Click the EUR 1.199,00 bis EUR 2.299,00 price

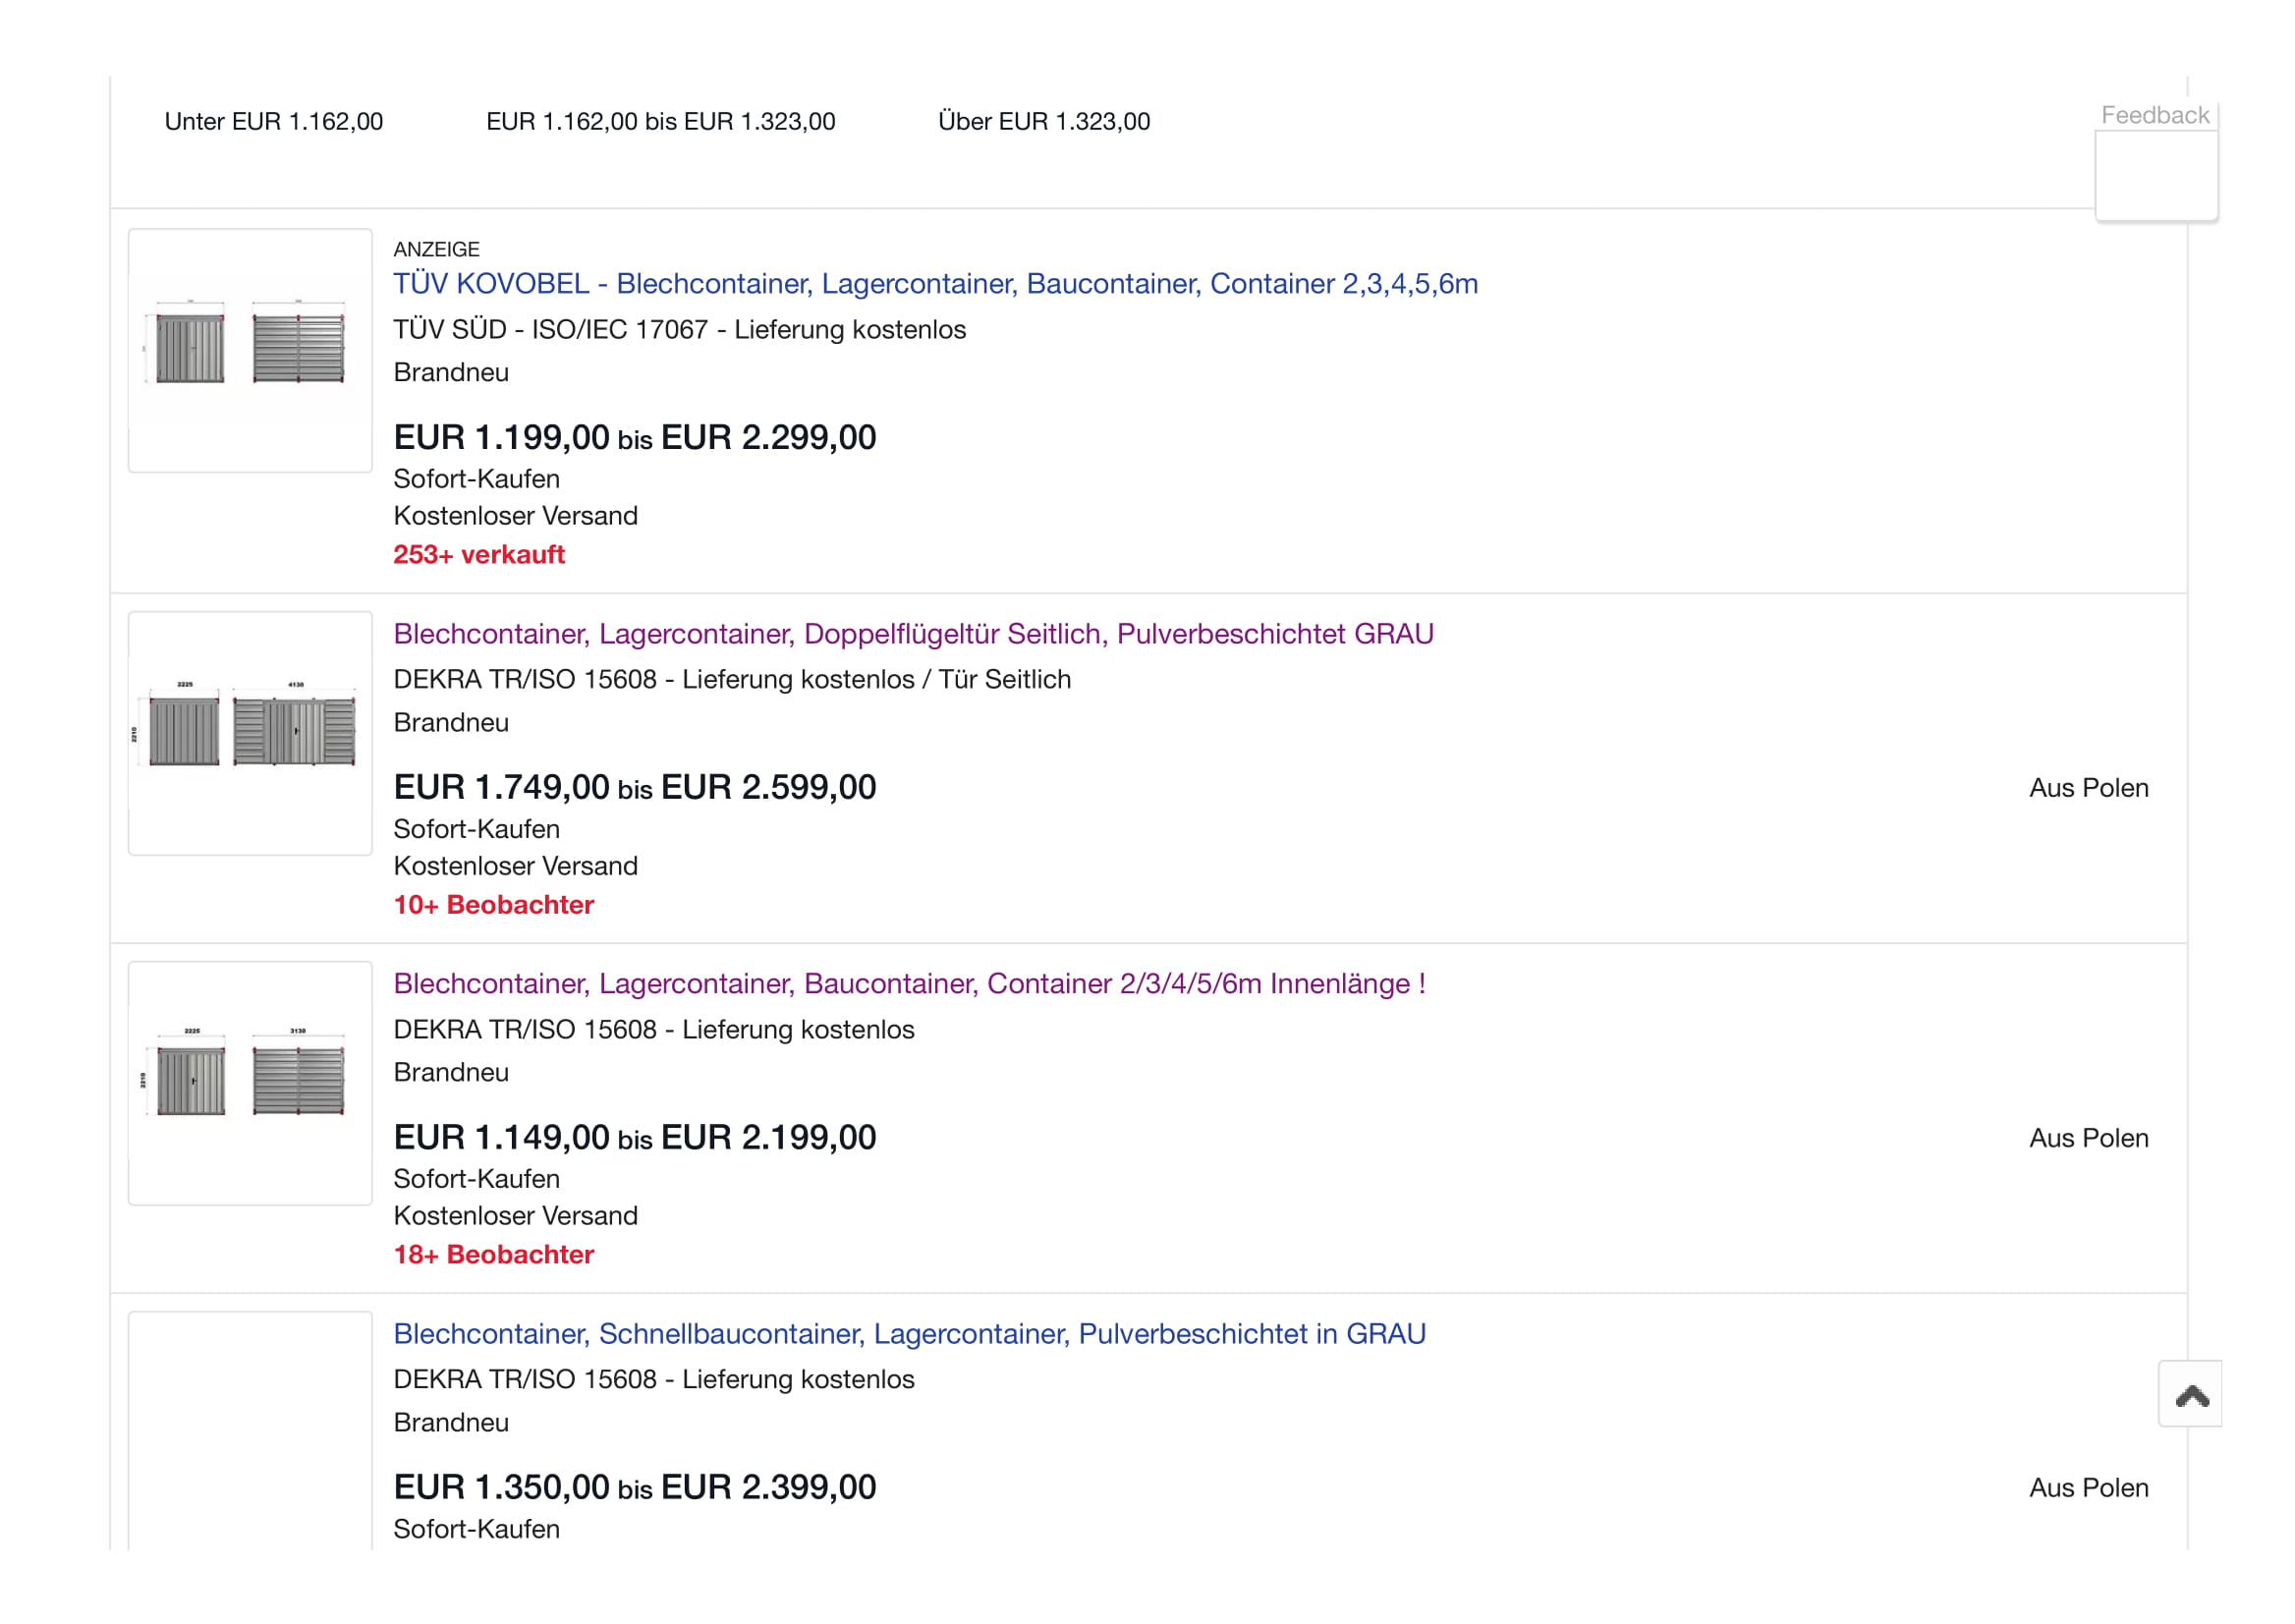634,438
